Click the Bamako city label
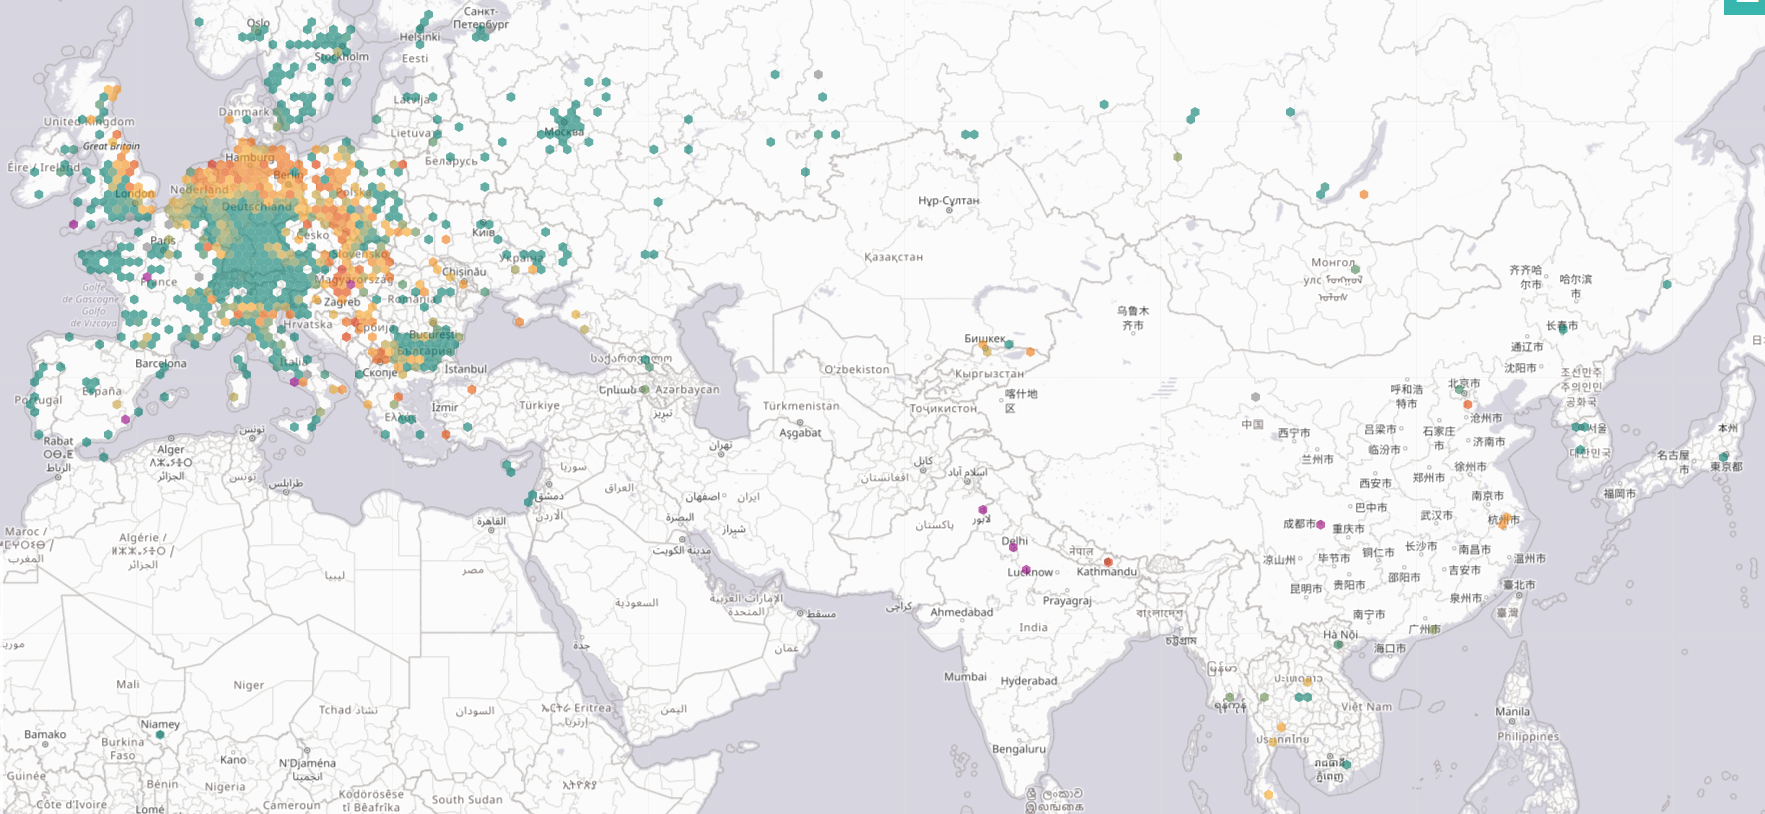Screen dimensions: 1765x814 [45, 735]
